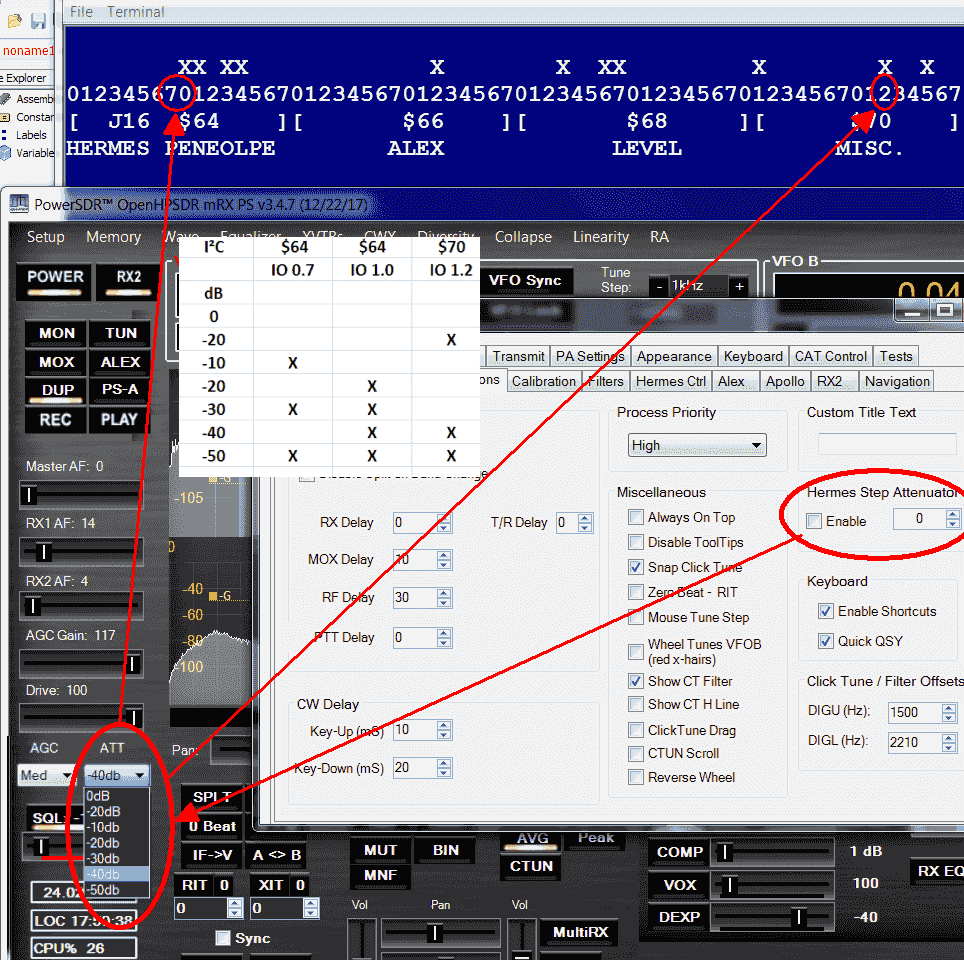Open the ATT attenuator dropdown
Image resolution: width=964 pixels, height=960 pixels.
[117, 775]
